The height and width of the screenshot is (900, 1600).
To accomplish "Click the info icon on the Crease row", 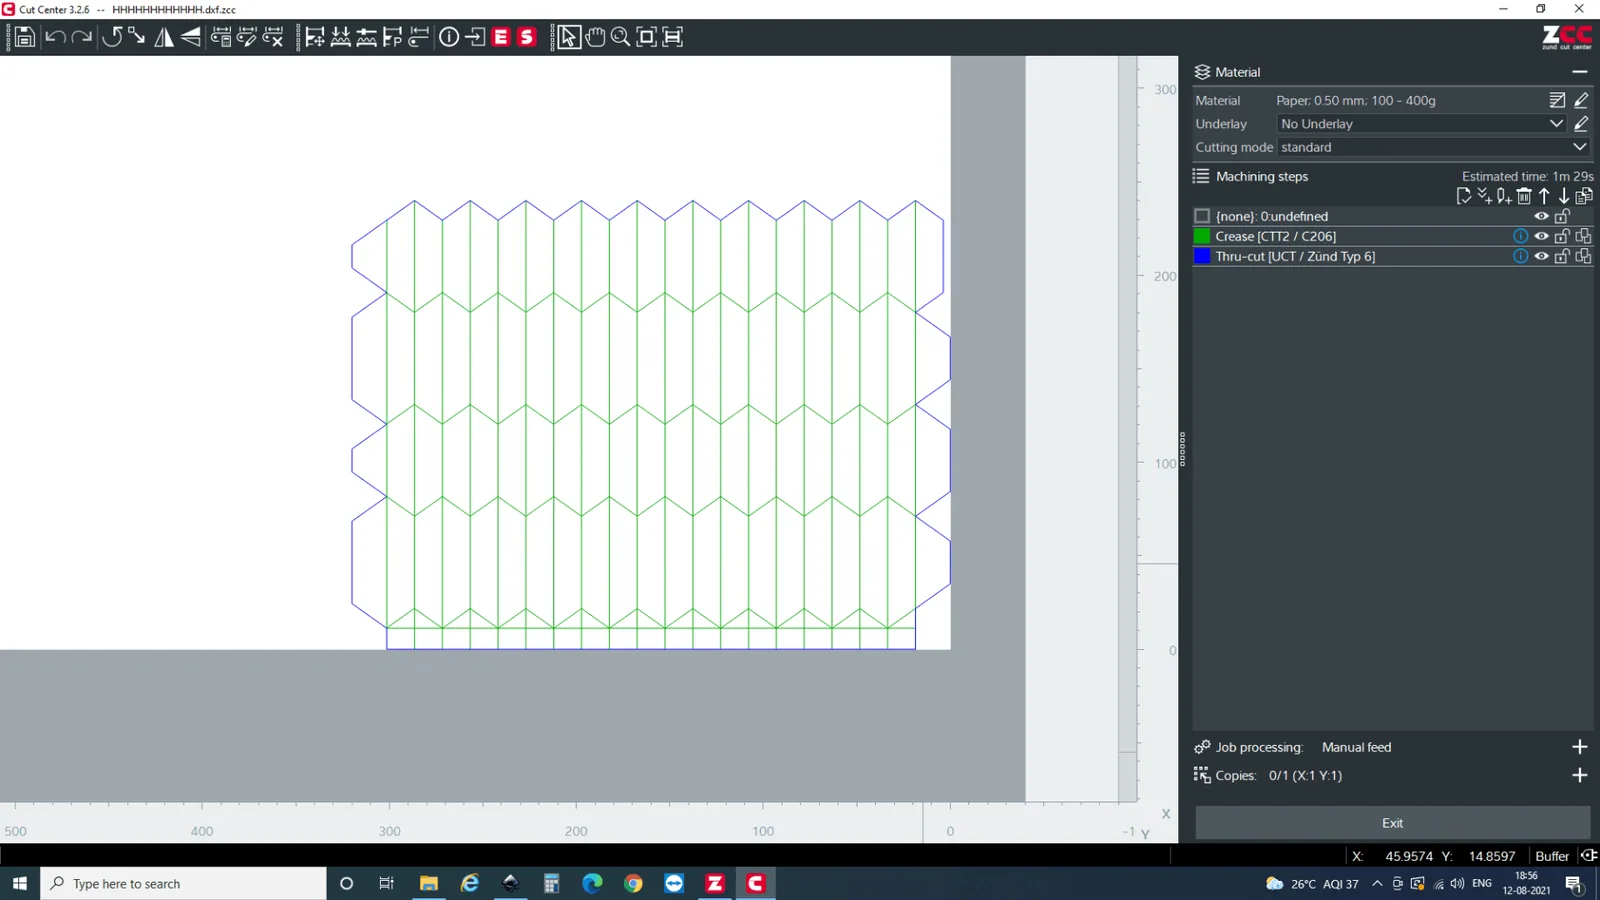I will (x=1520, y=236).
